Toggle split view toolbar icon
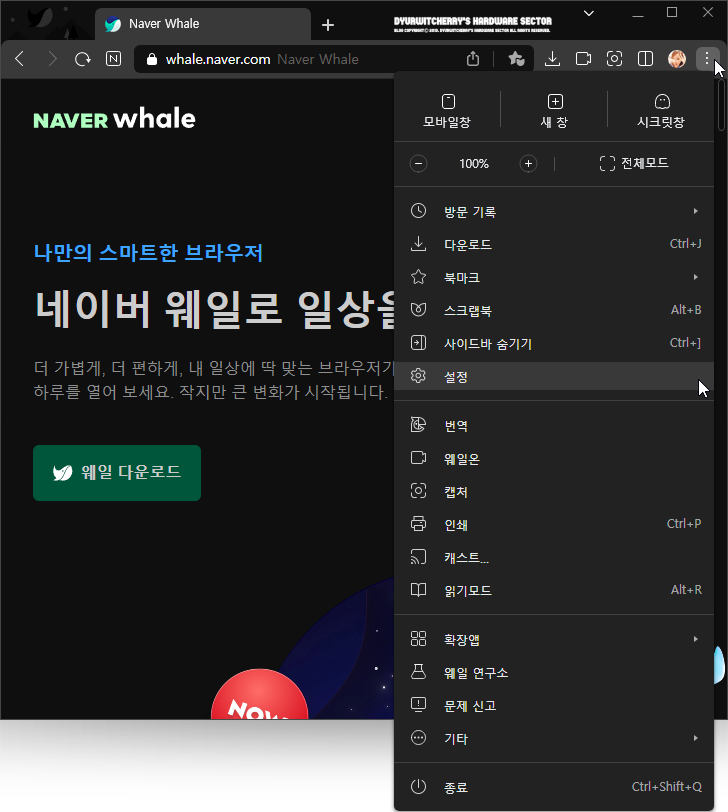 pyautogui.click(x=646, y=59)
